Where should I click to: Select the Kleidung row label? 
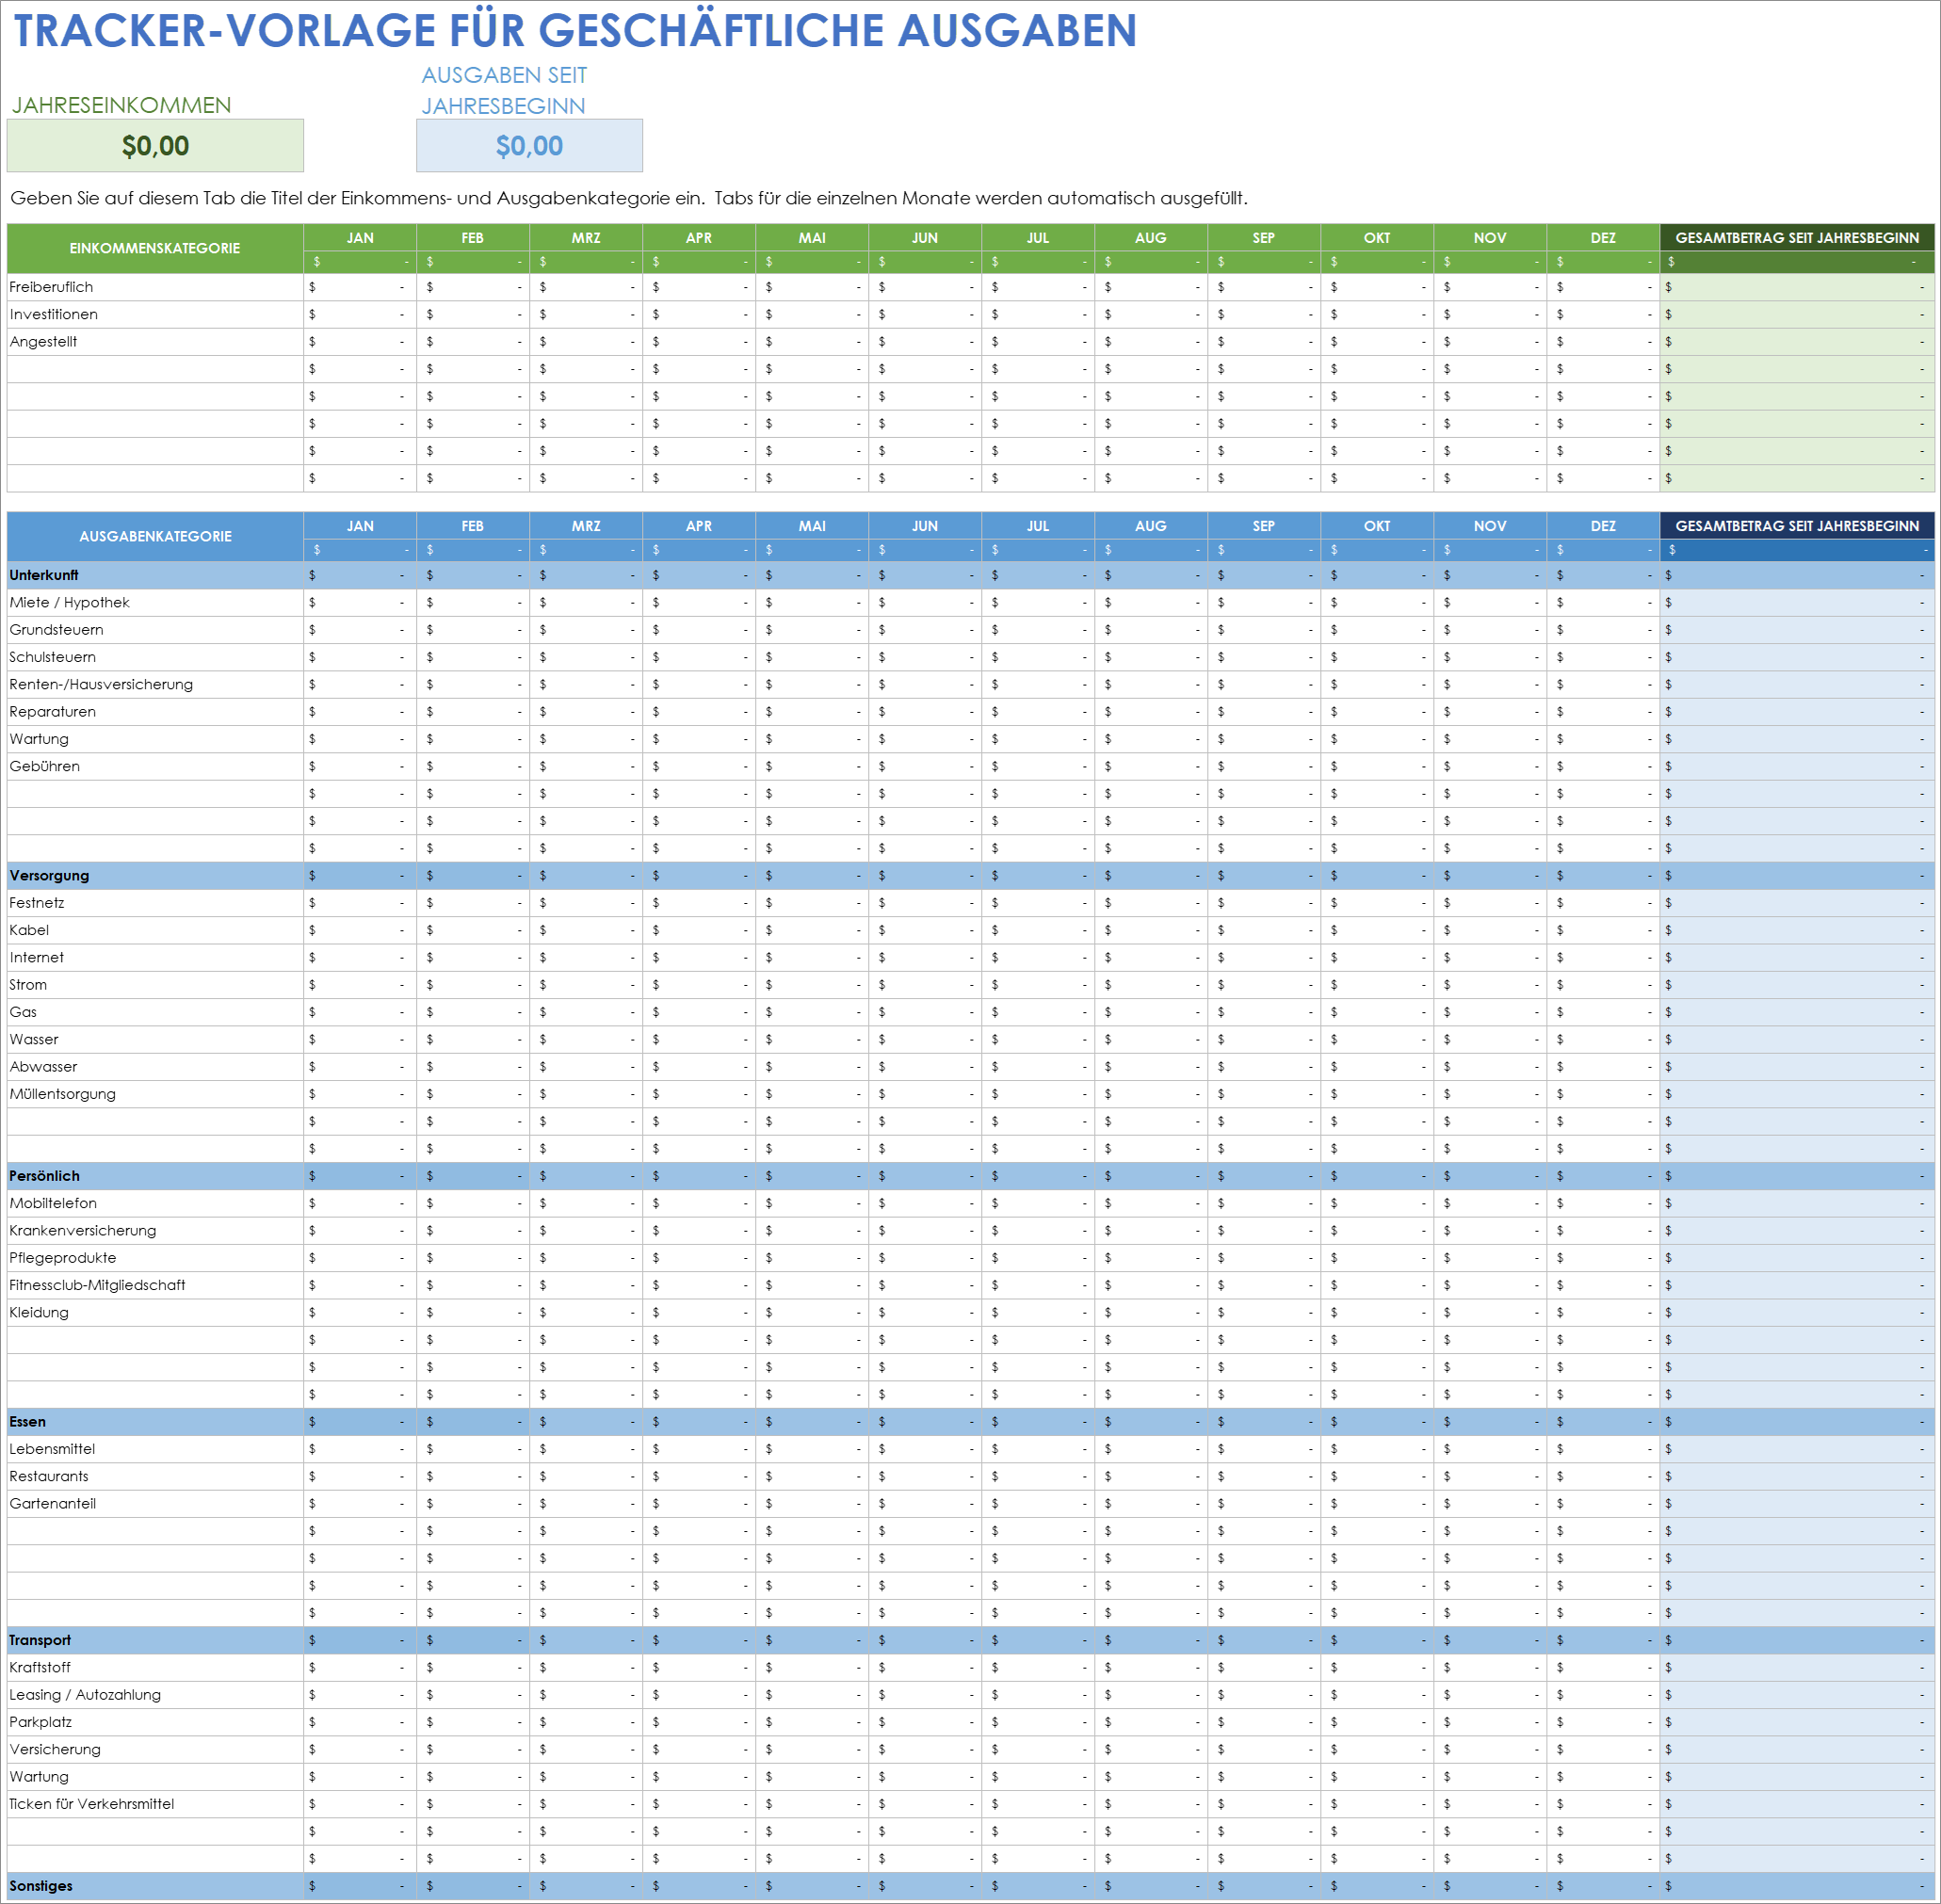click(x=155, y=1313)
